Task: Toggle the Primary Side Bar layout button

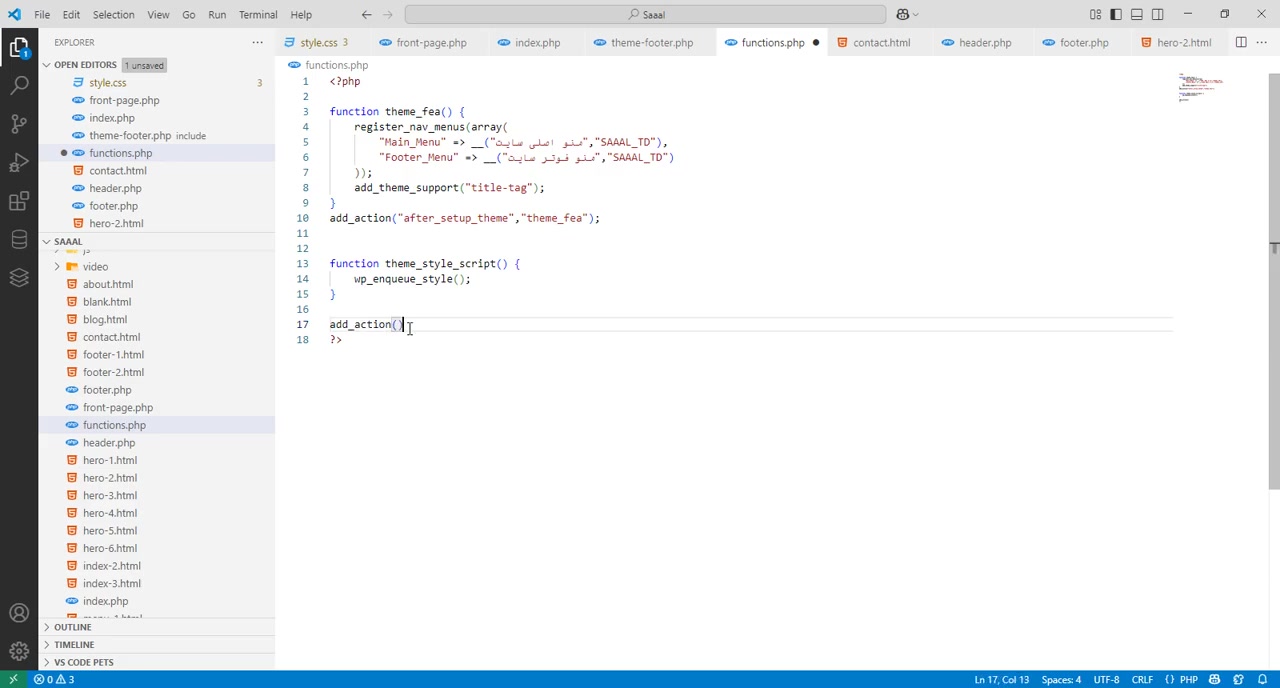Action: tap(1116, 14)
